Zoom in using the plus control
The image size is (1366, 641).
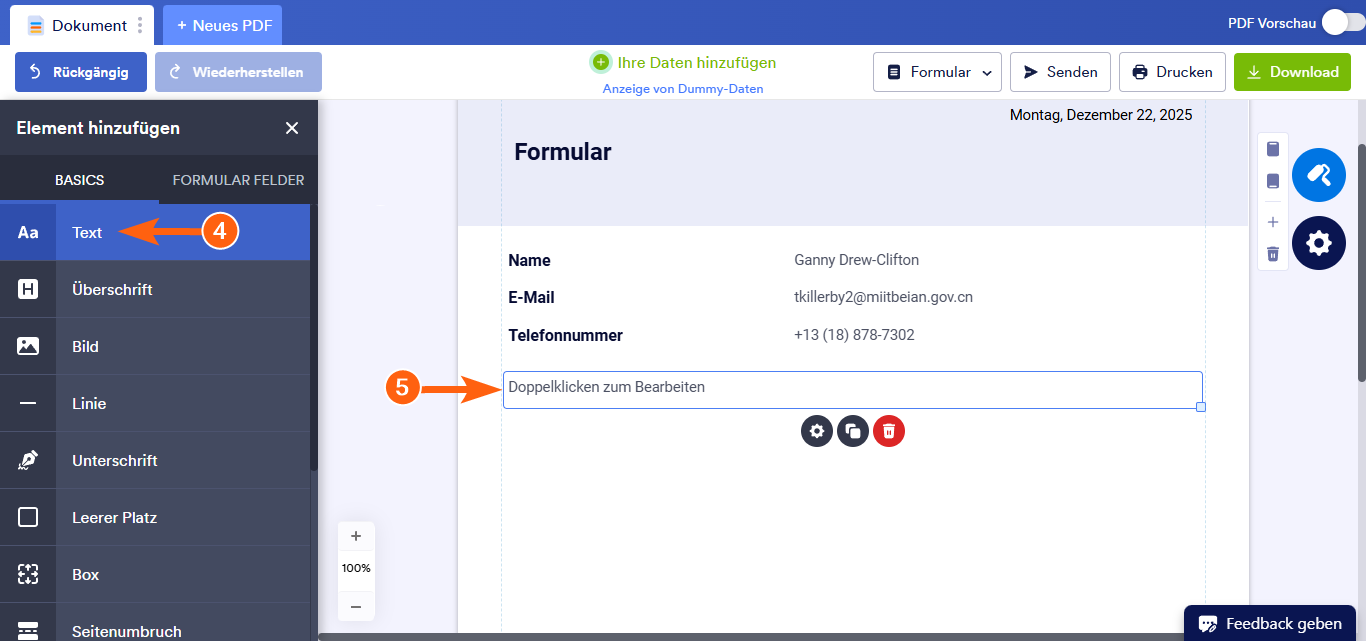coord(356,536)
